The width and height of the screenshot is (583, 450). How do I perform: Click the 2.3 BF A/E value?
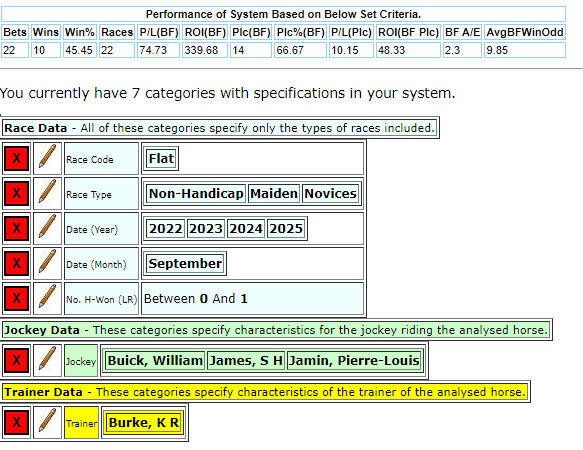point(463,50)
